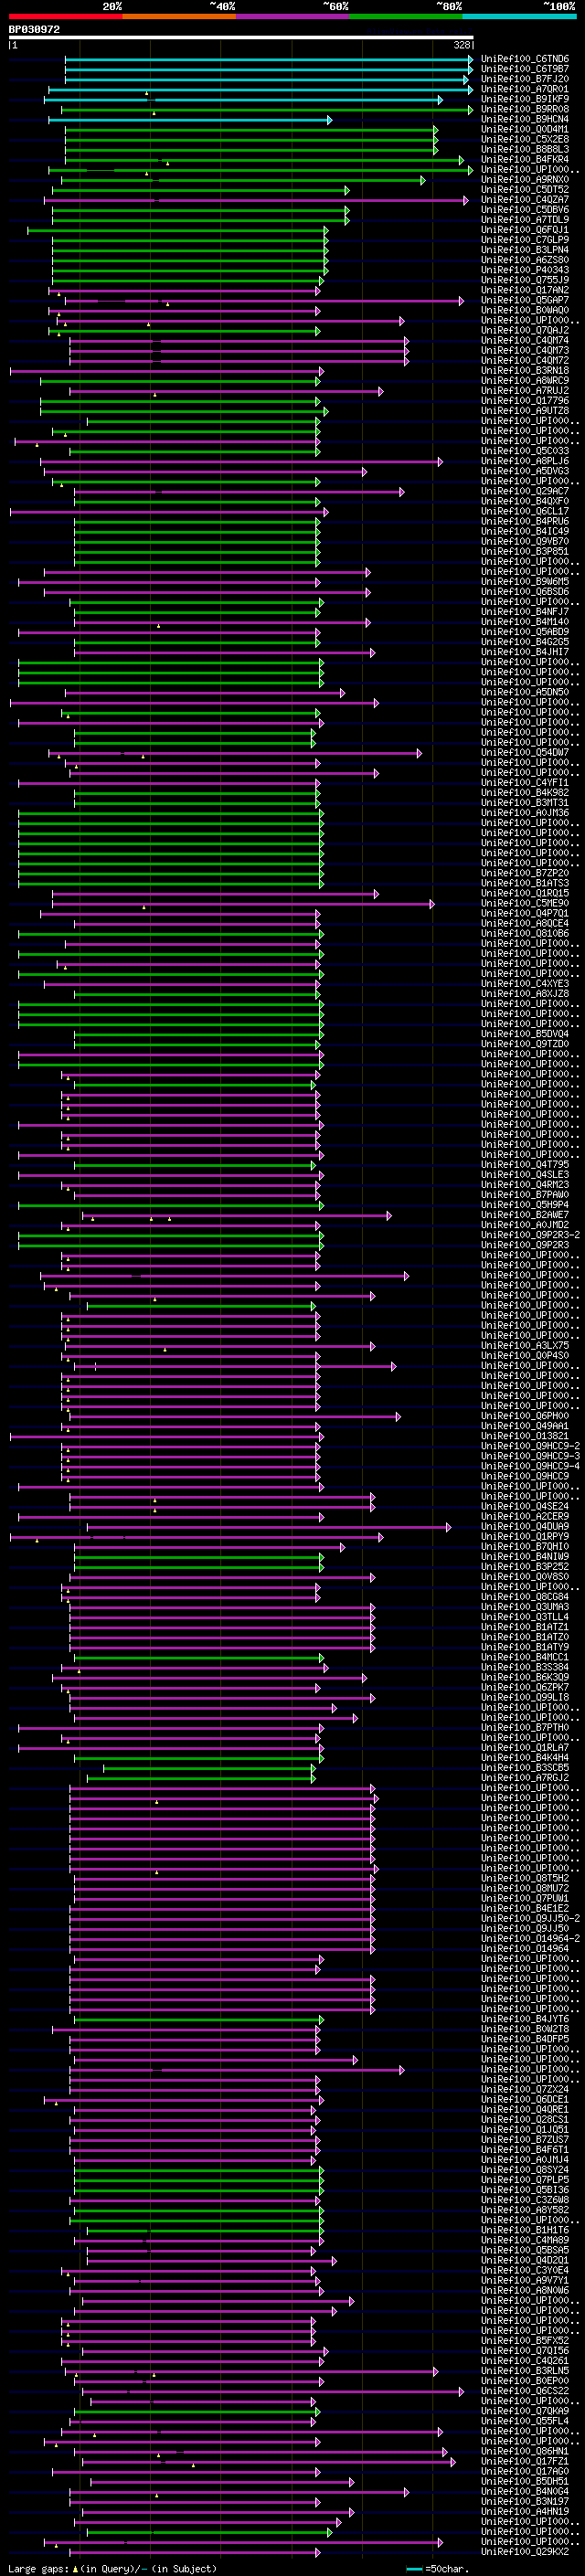The image size is (585, 2576).
Task: Select hit label UniRef100_C4QZA7
Action: point(524,200)
